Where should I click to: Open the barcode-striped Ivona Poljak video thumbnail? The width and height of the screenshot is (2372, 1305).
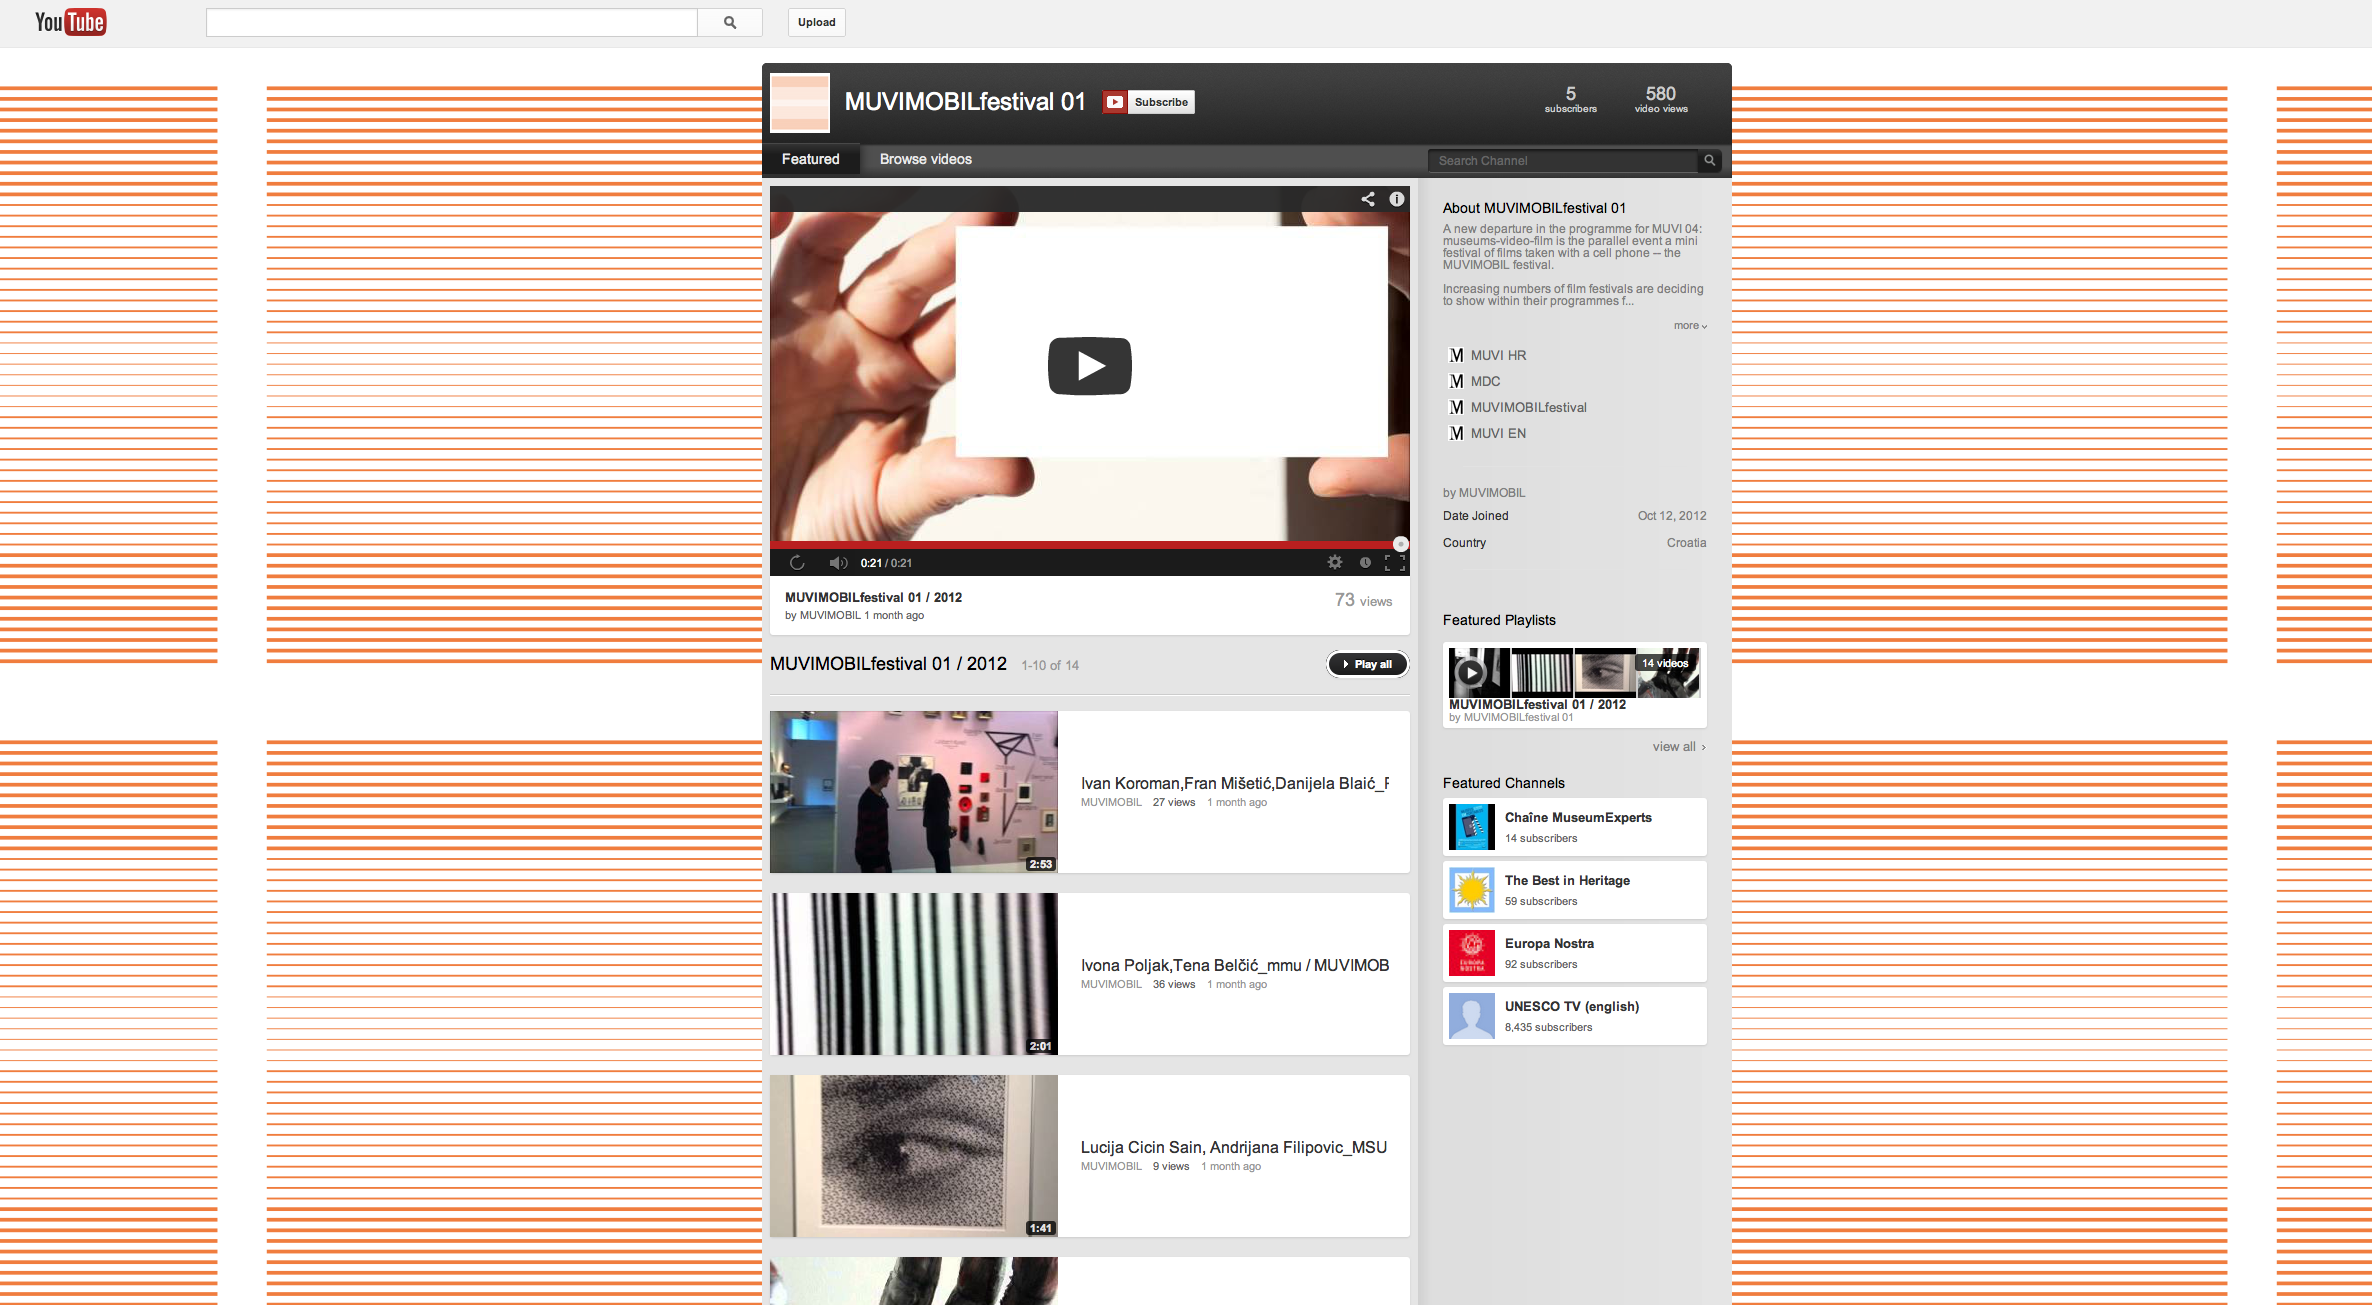(913, 974)
